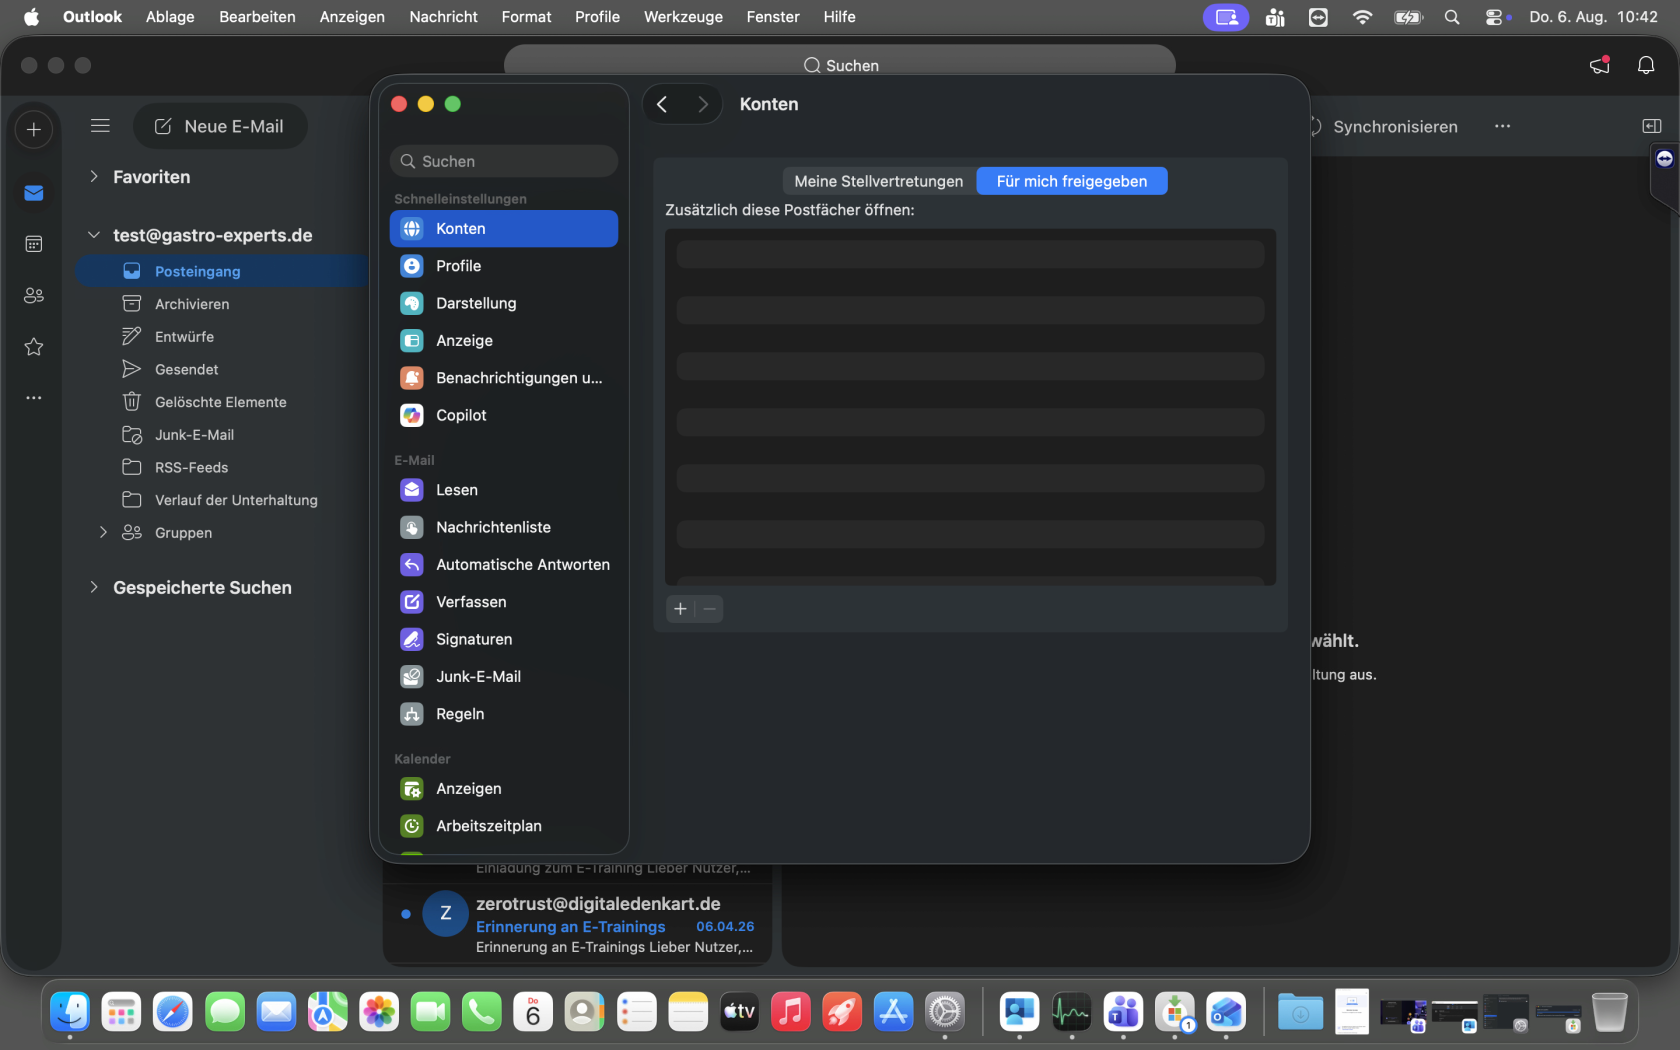Select Posteingang folder

coord(223,271)
